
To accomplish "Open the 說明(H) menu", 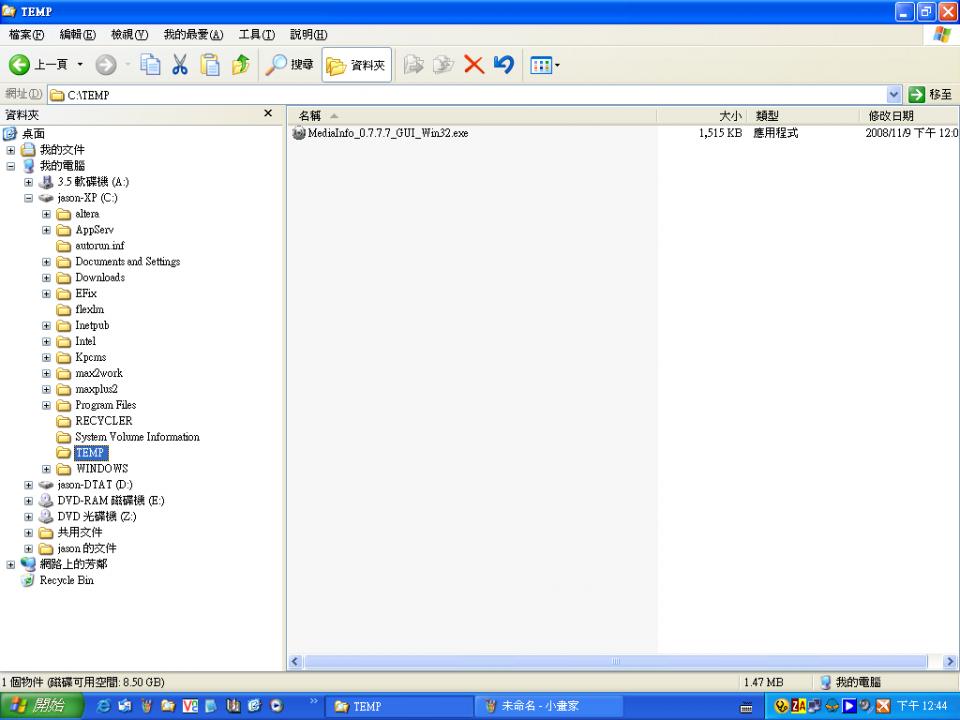I will click(x=309, y=35).
